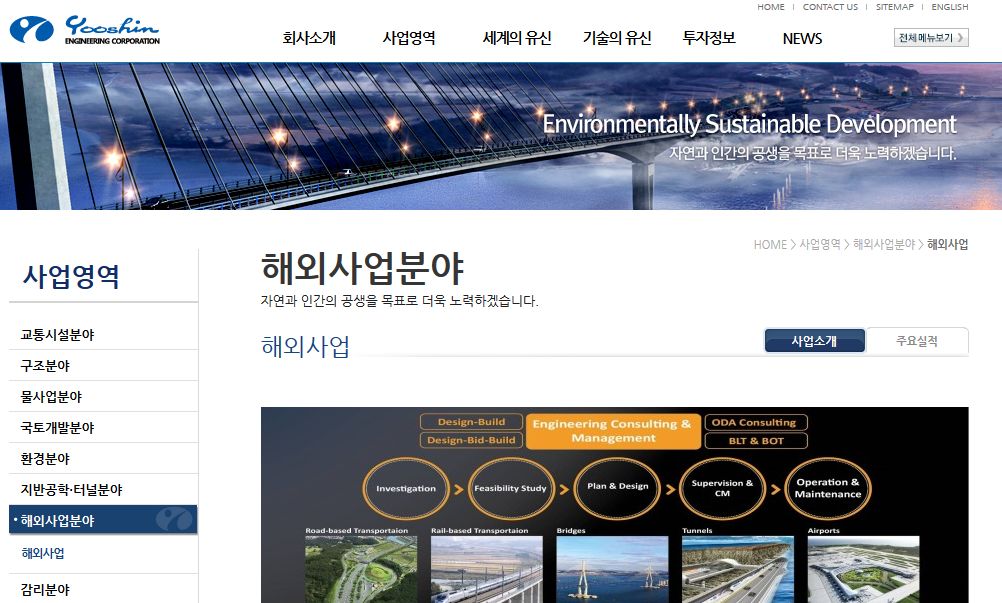Open the 전체메뉴보기 full menu button
The width and height of the screenshot is (1002, 603).
(x=930, y=38)
